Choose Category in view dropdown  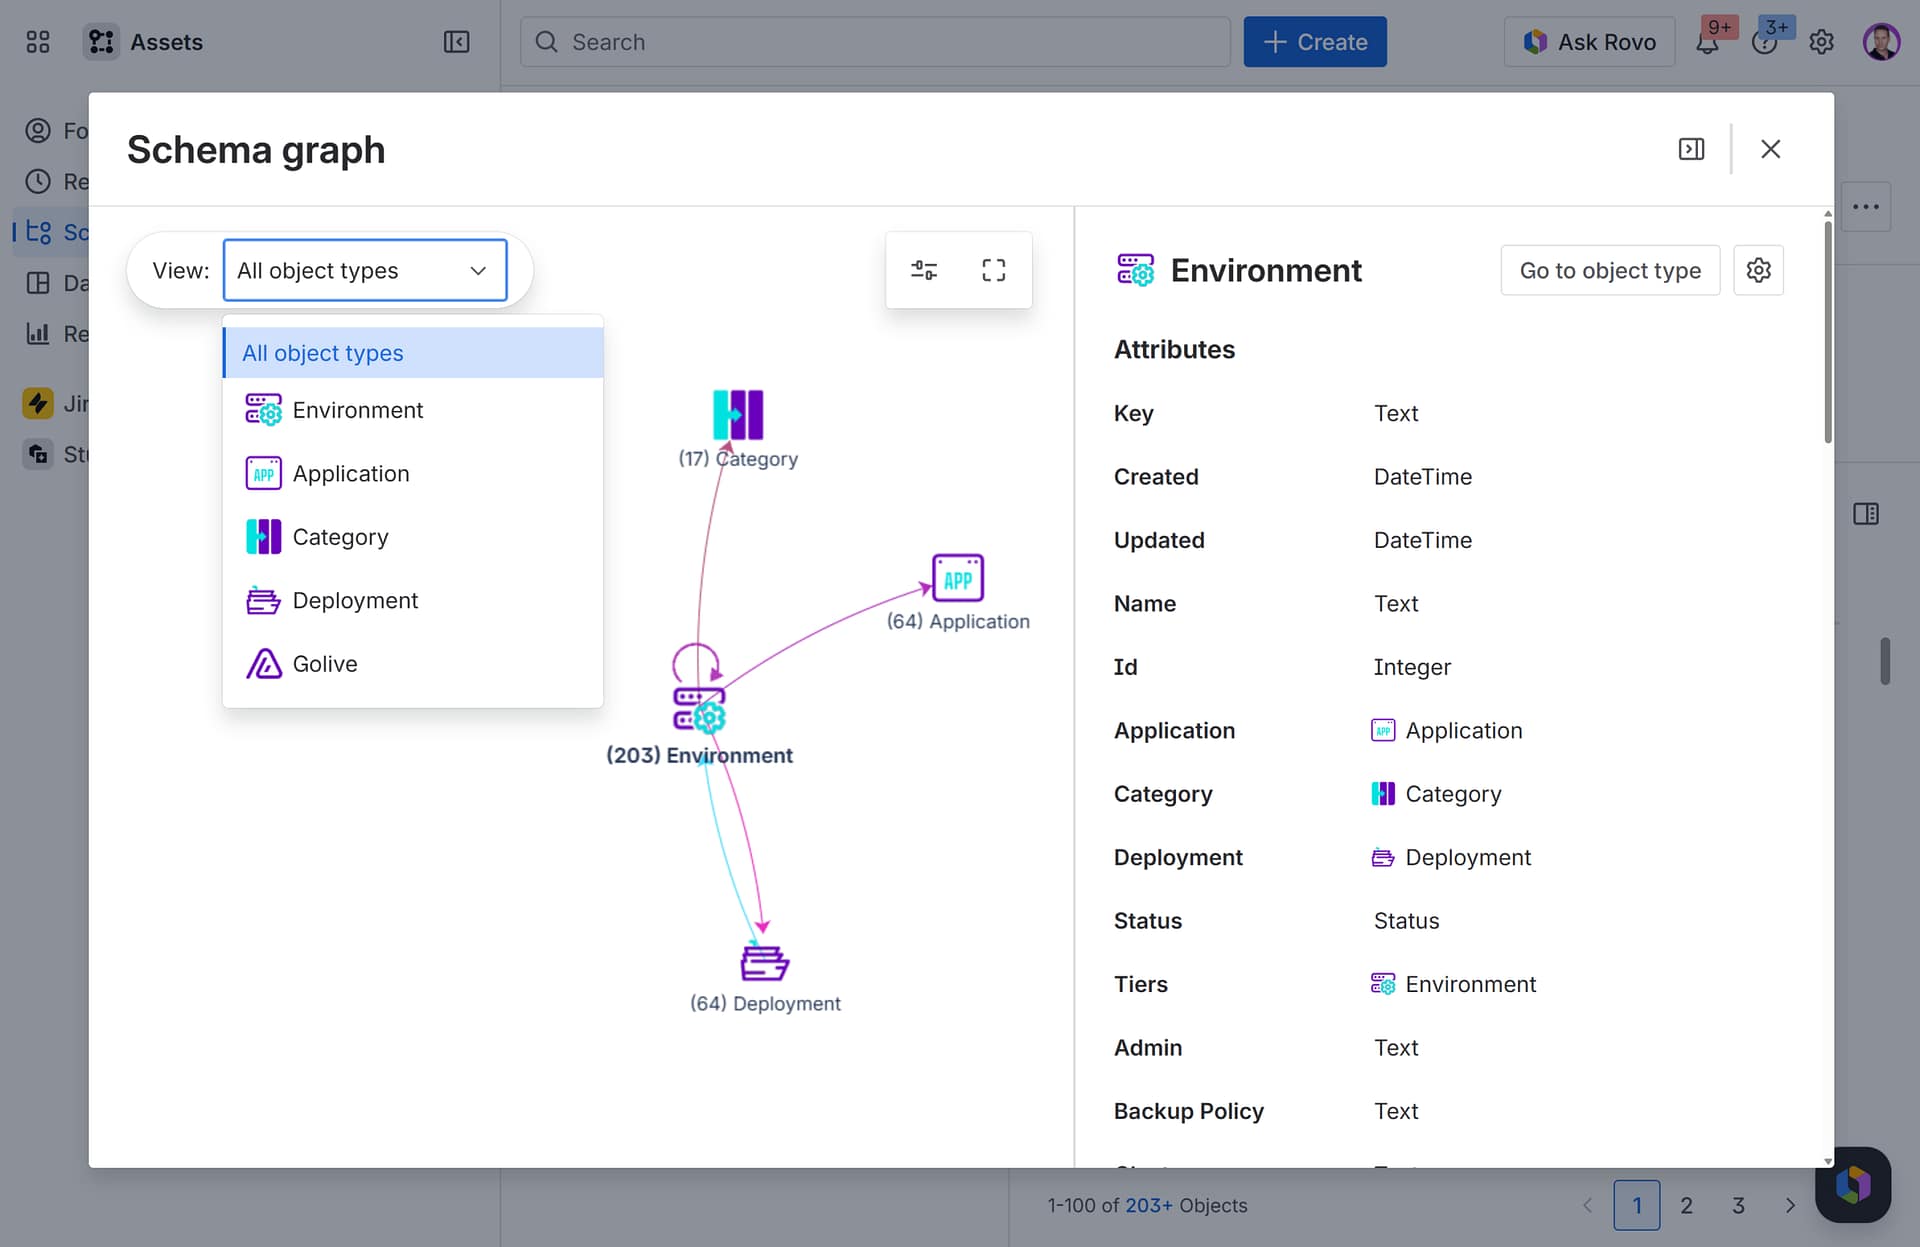click(413, 537)
